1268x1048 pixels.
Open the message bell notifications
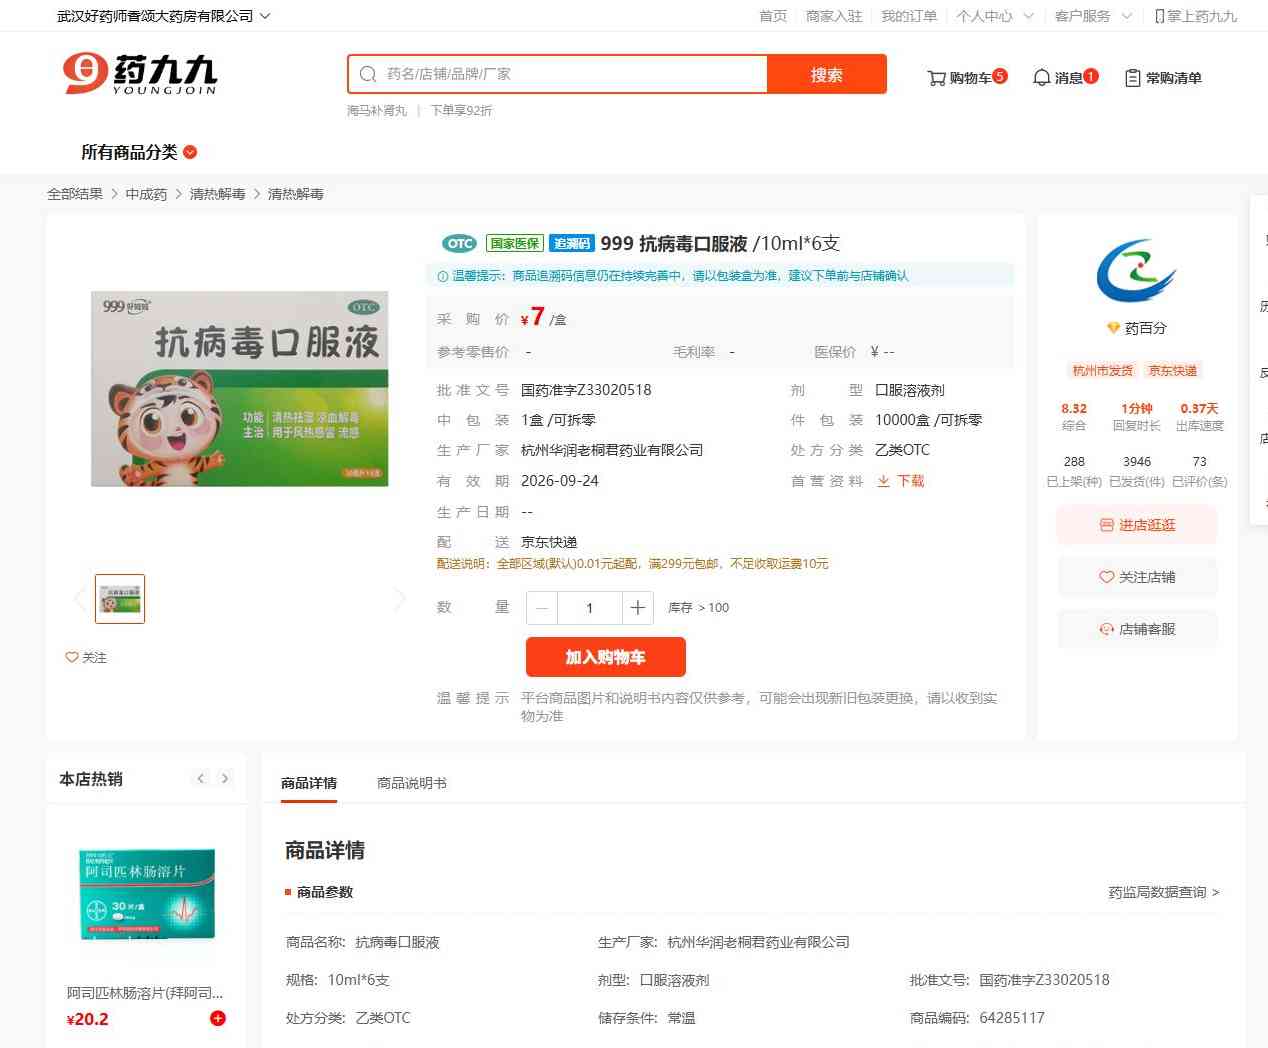1041,78
